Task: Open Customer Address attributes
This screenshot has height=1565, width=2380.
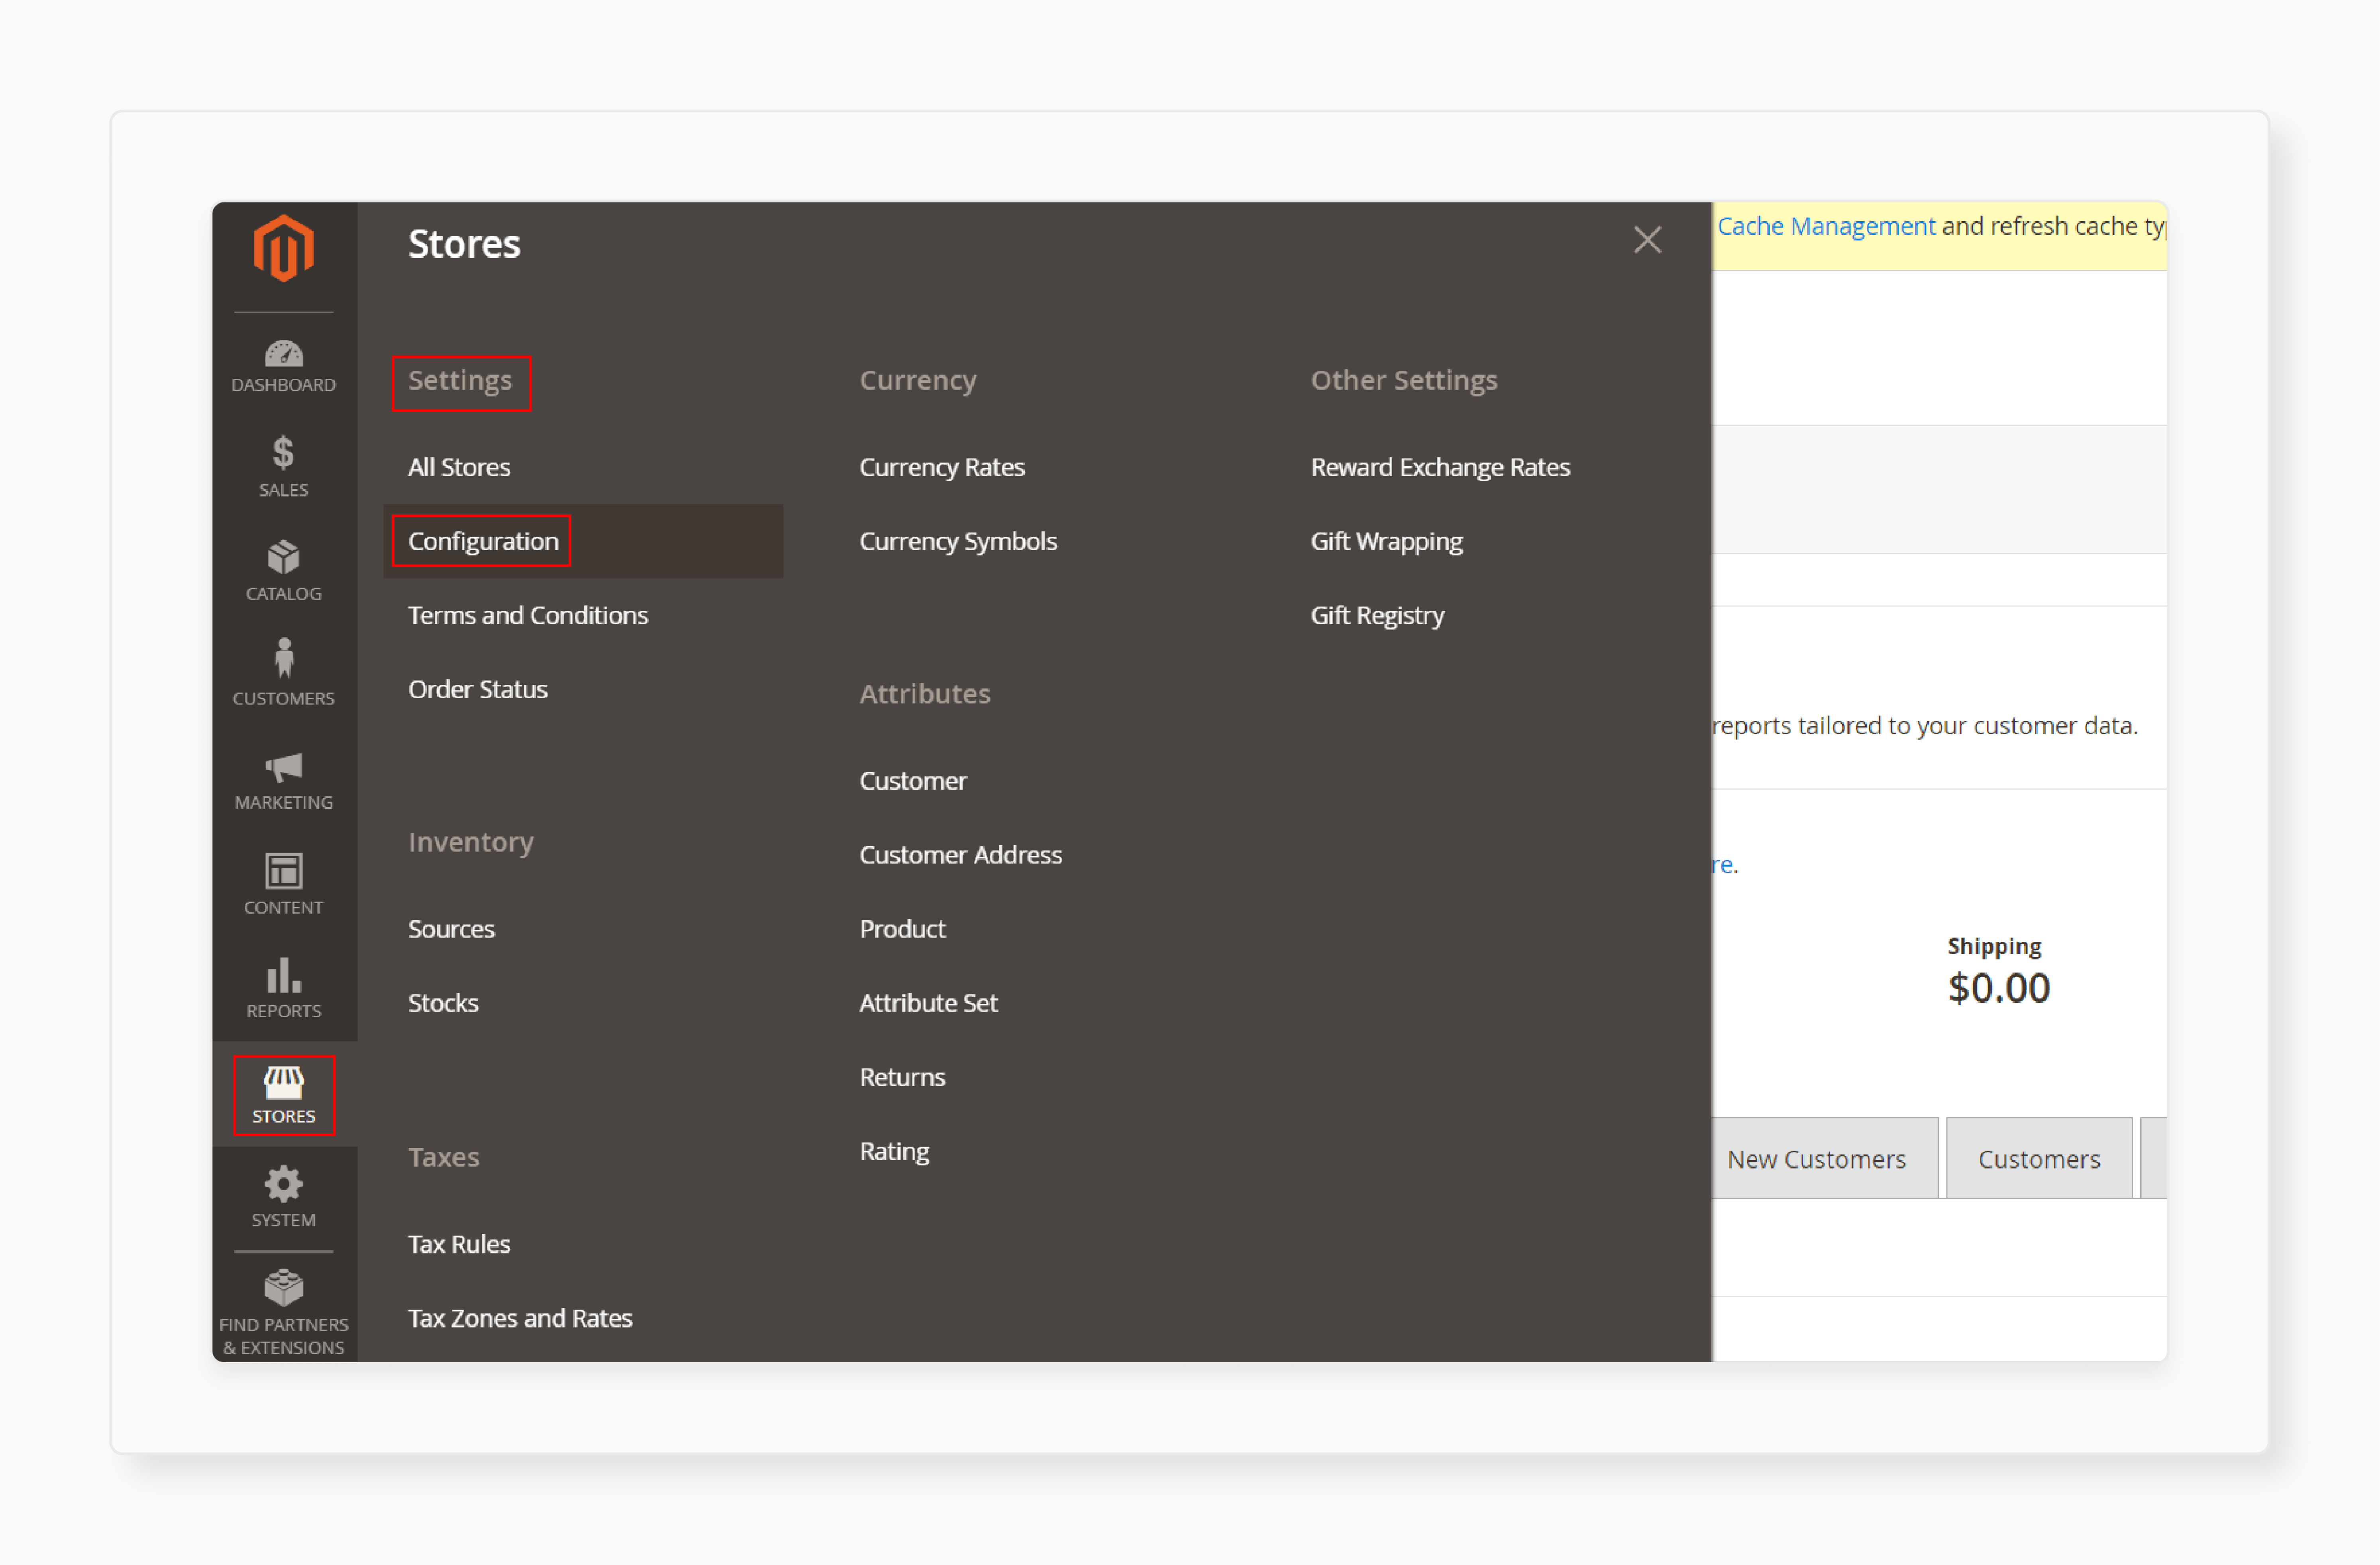Action: pos(961,855)
